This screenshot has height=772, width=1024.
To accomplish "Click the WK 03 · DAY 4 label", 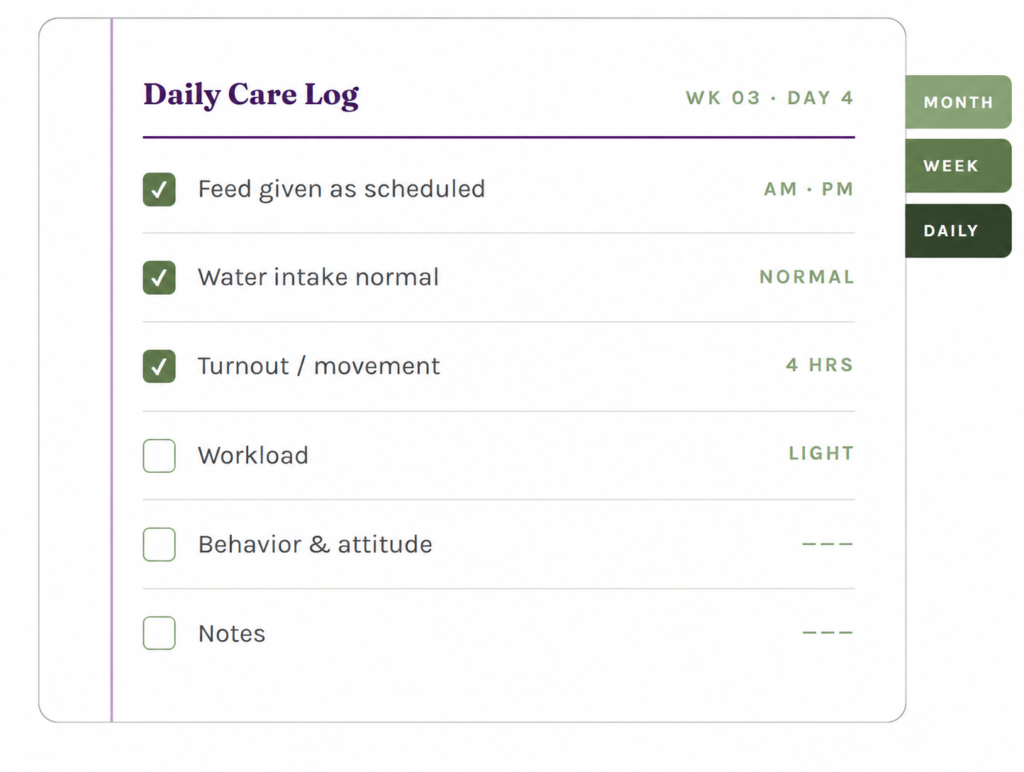I will point(769,98).
